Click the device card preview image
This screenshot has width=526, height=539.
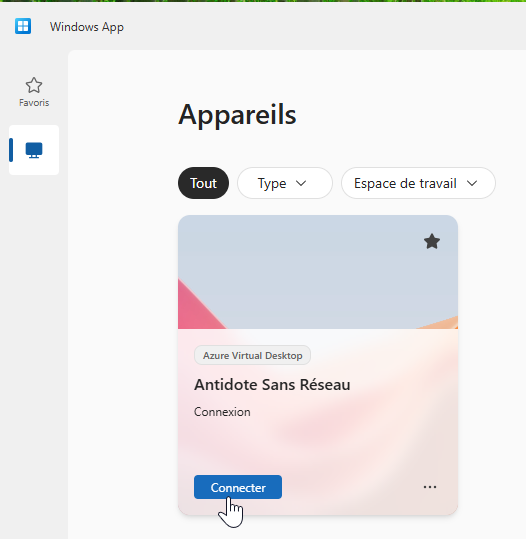(x=318, y=272)
